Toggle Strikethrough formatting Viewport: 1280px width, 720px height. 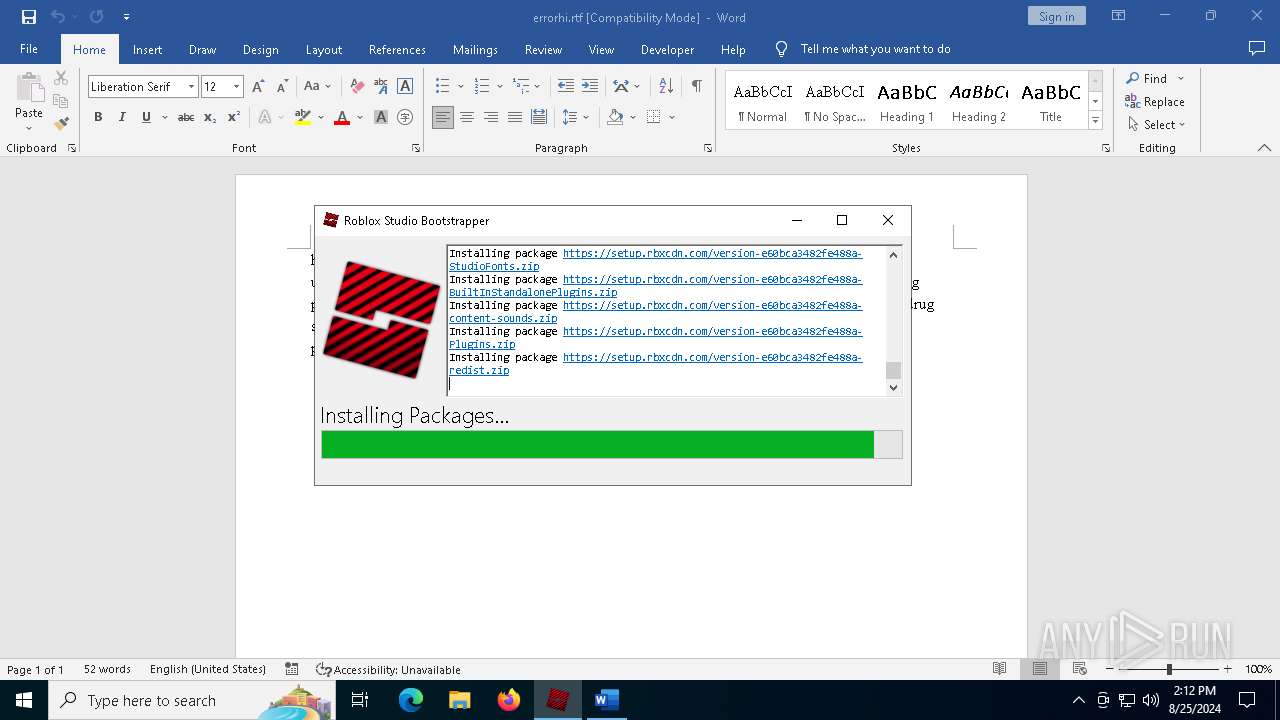186,117
